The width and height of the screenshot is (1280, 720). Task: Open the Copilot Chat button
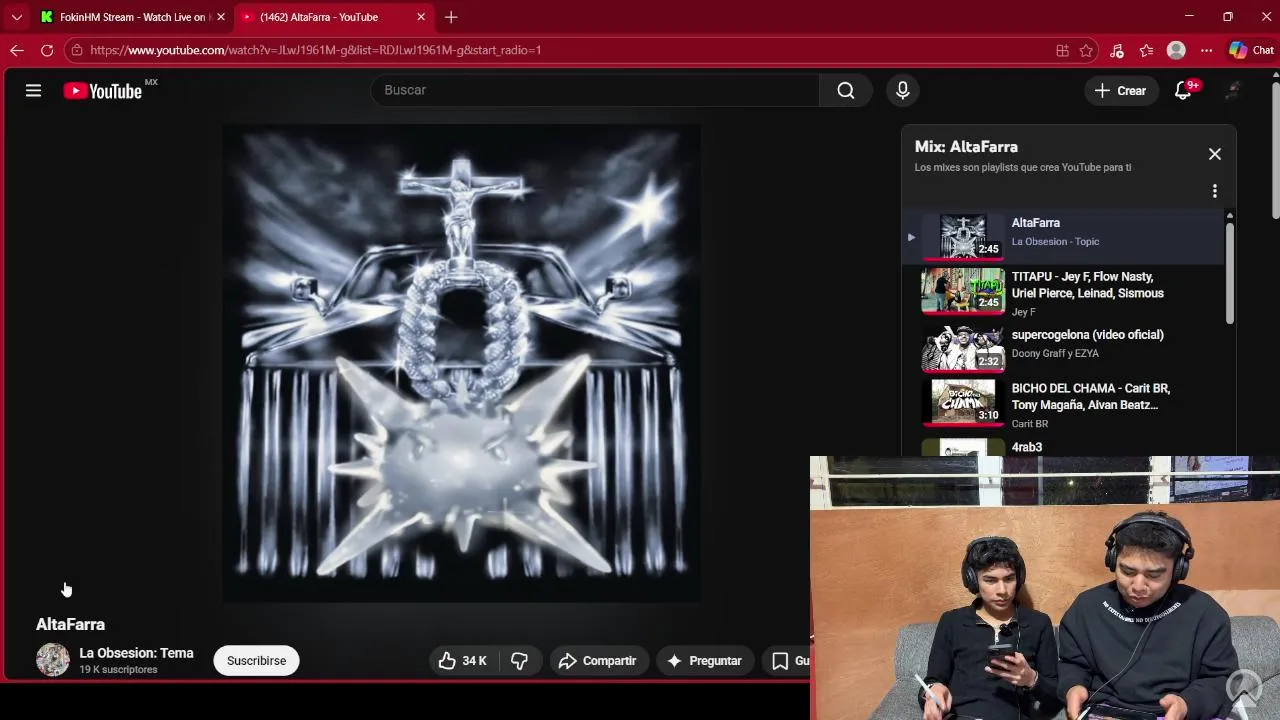[1251, 50]
